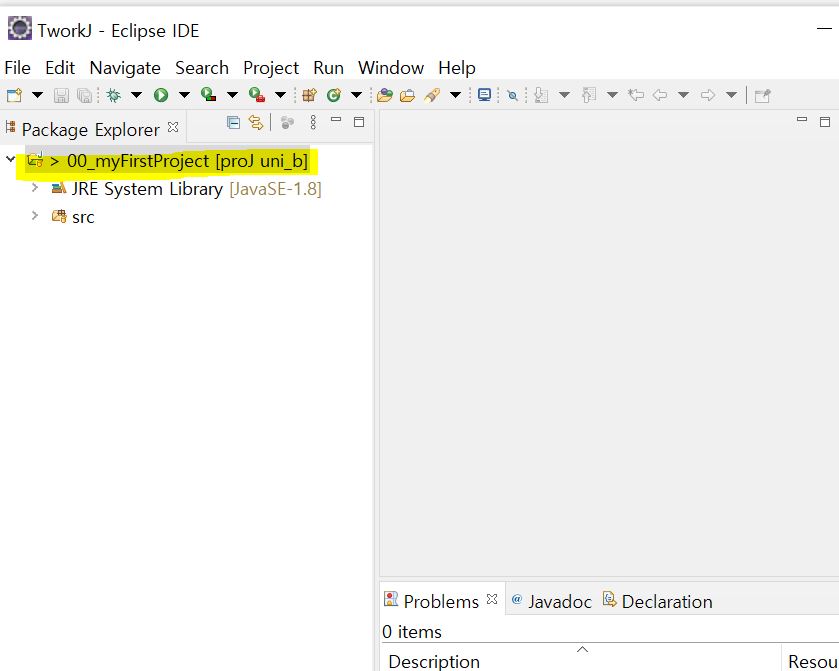
Task: Select the 00_myFirstProject project
Action: [167, 161]
